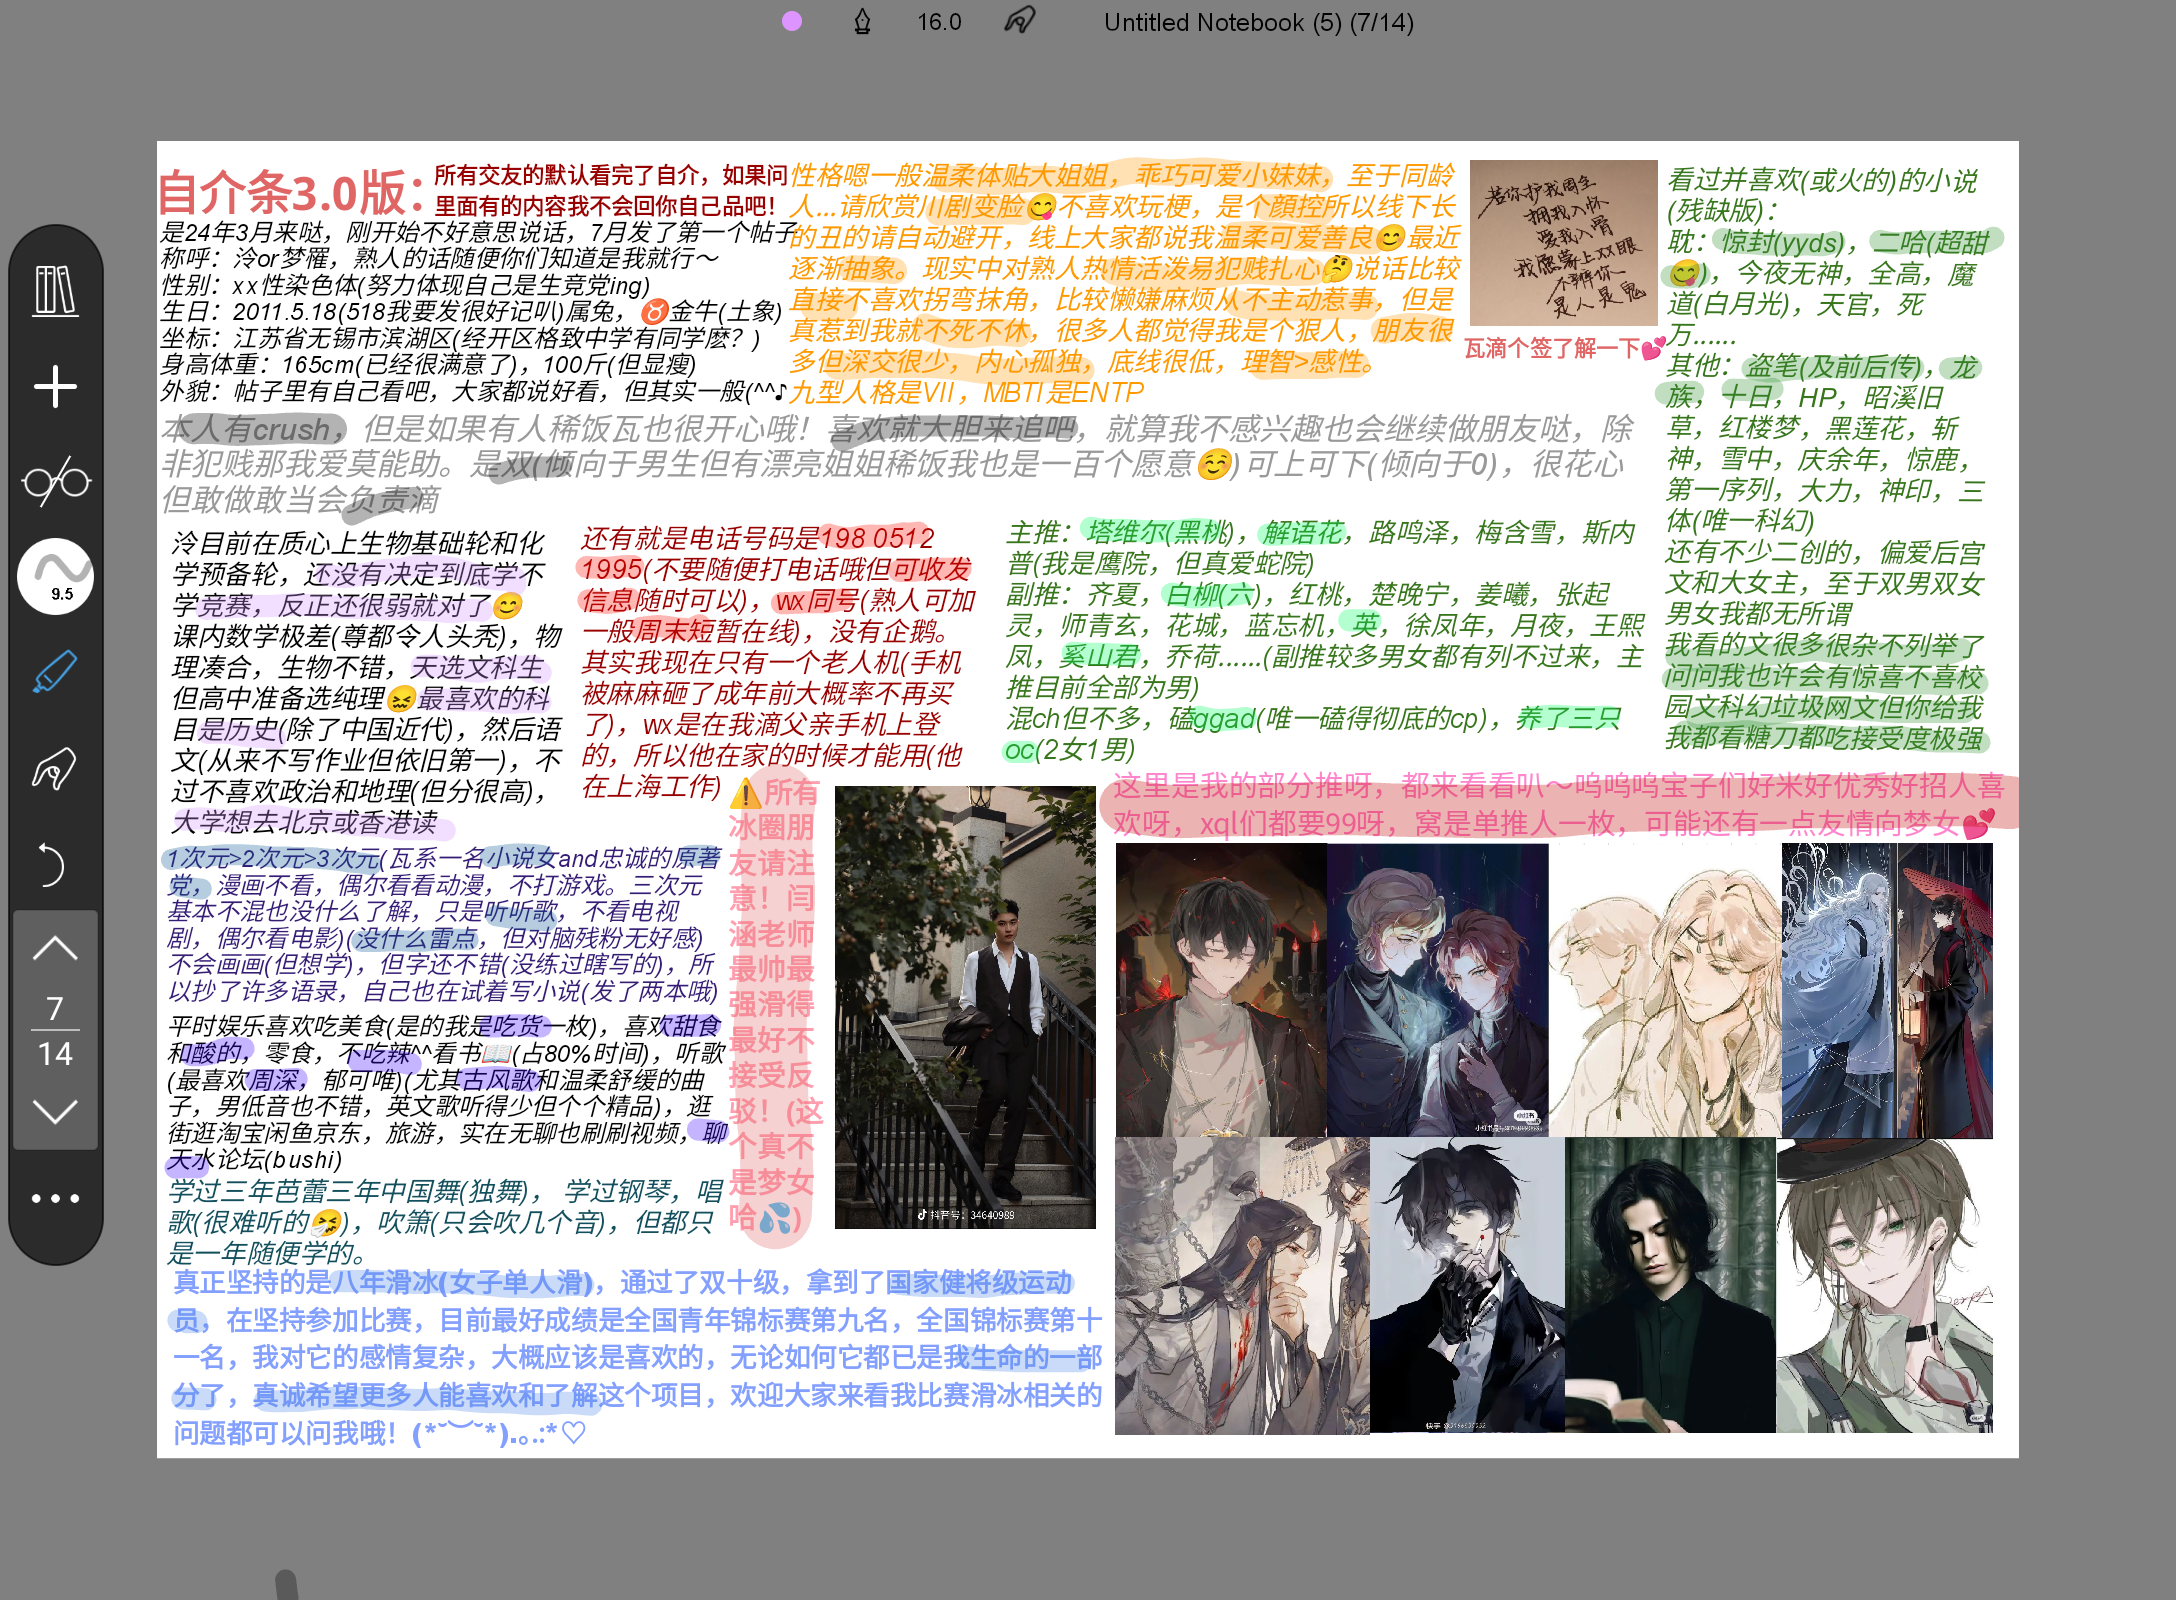Undo last action with curved arrow
Image resolution: width=2176 pixels, height=1600 pixels.
[50, 864]
